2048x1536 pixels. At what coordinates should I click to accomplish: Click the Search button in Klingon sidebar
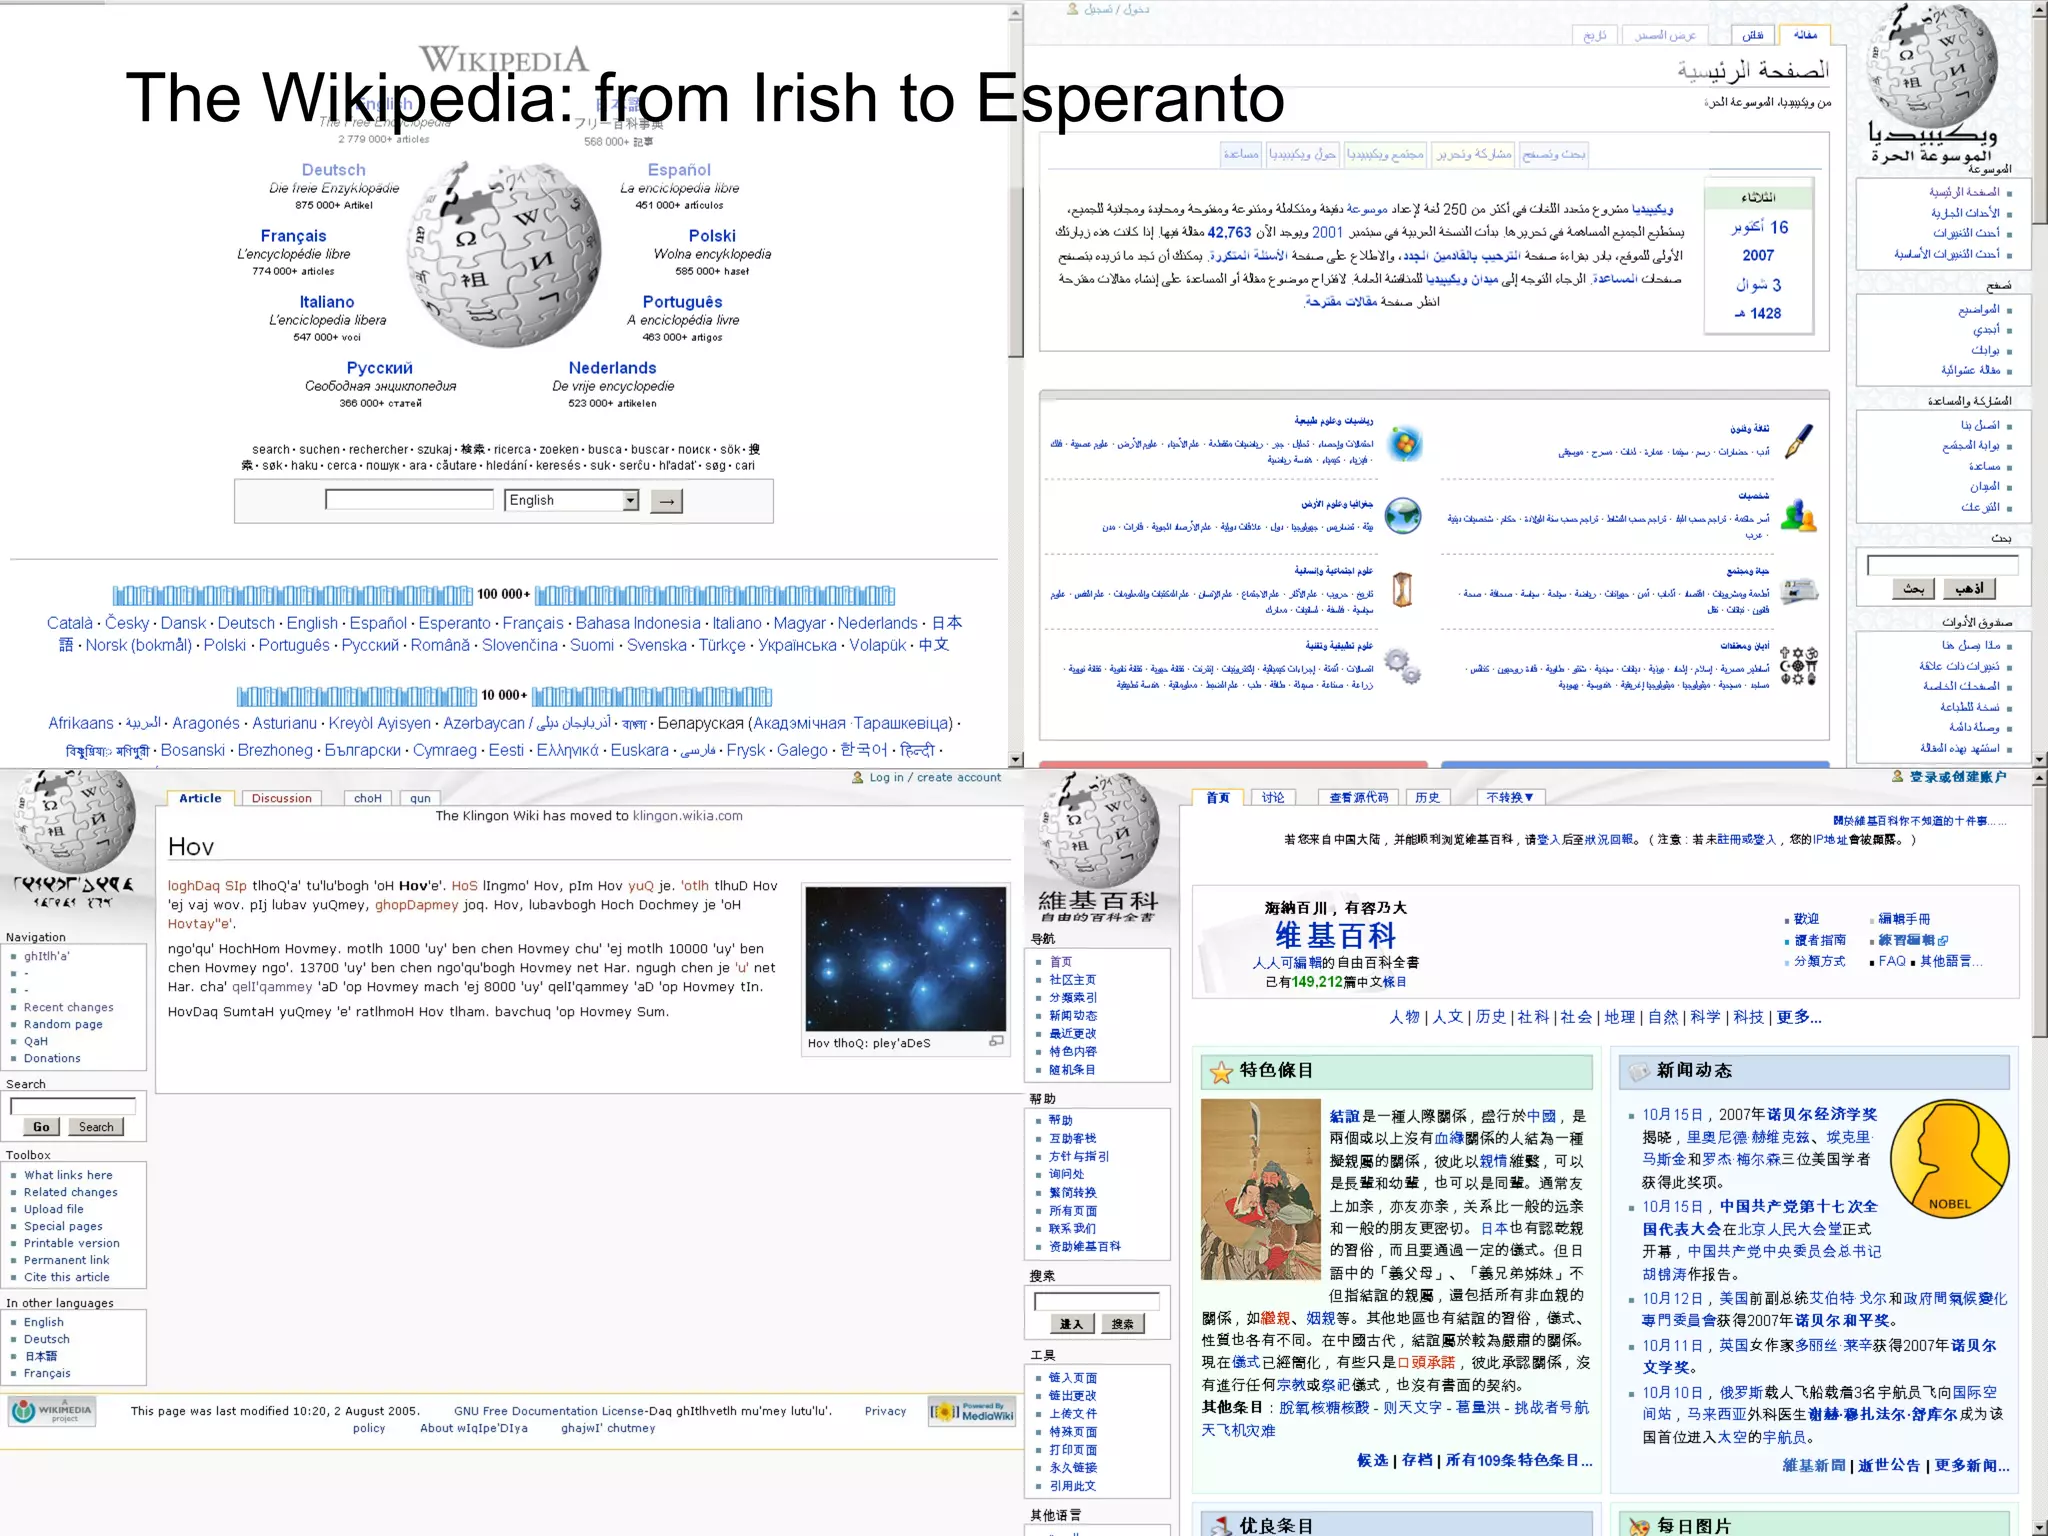tap(96, 1127)
